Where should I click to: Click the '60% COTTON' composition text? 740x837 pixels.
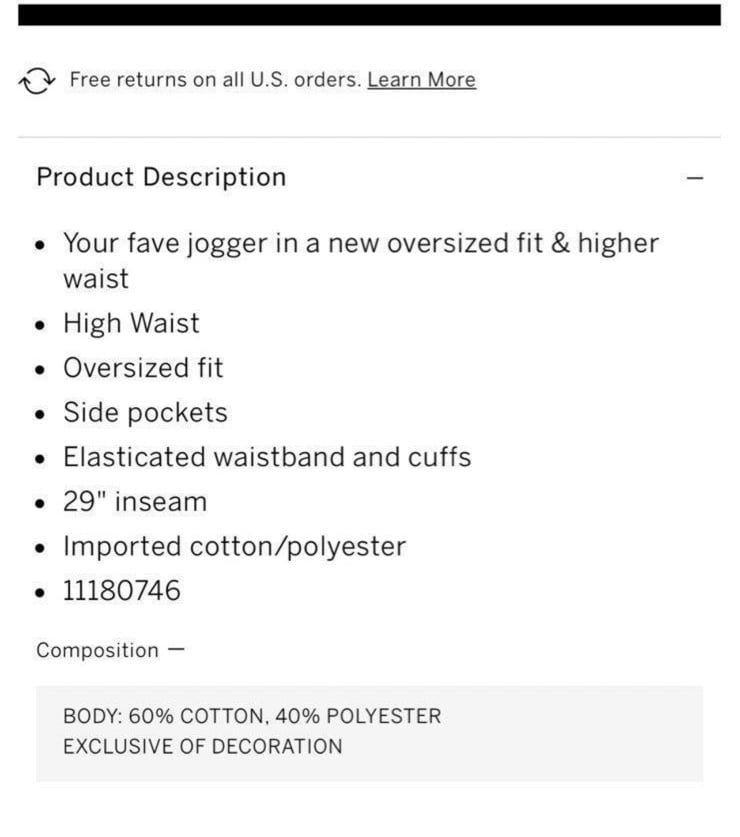(196, 716)
